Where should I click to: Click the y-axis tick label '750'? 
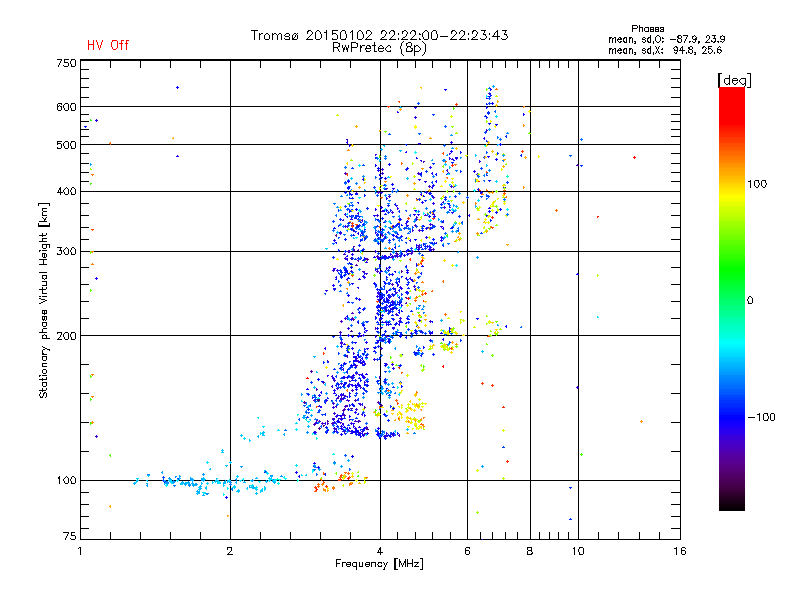(66, 63)
